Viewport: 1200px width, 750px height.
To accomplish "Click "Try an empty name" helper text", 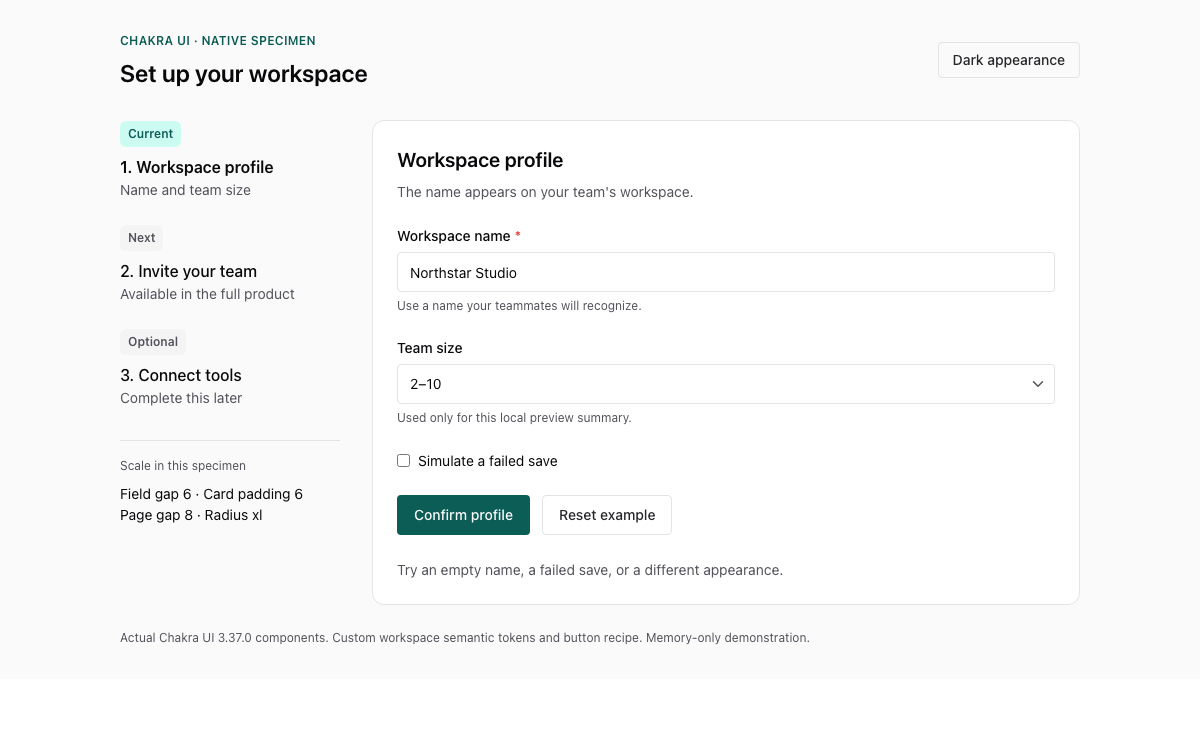I will tap(590, 570).
